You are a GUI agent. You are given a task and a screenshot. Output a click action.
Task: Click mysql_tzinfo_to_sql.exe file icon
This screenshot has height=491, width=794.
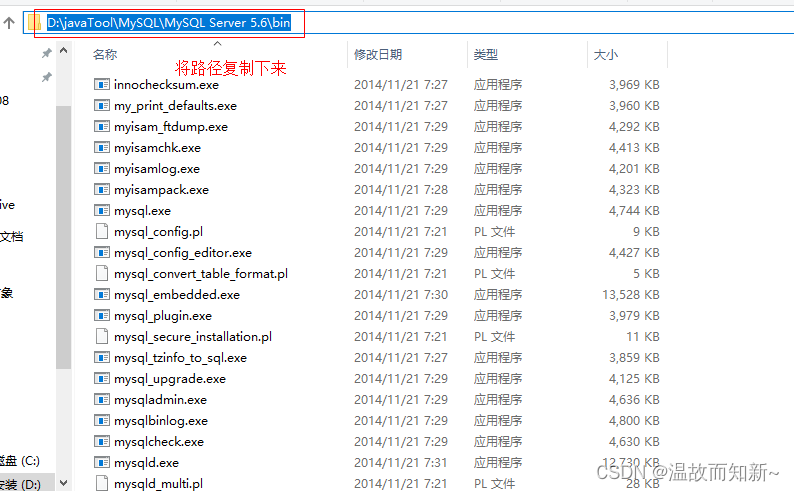(x=102, y=357)
